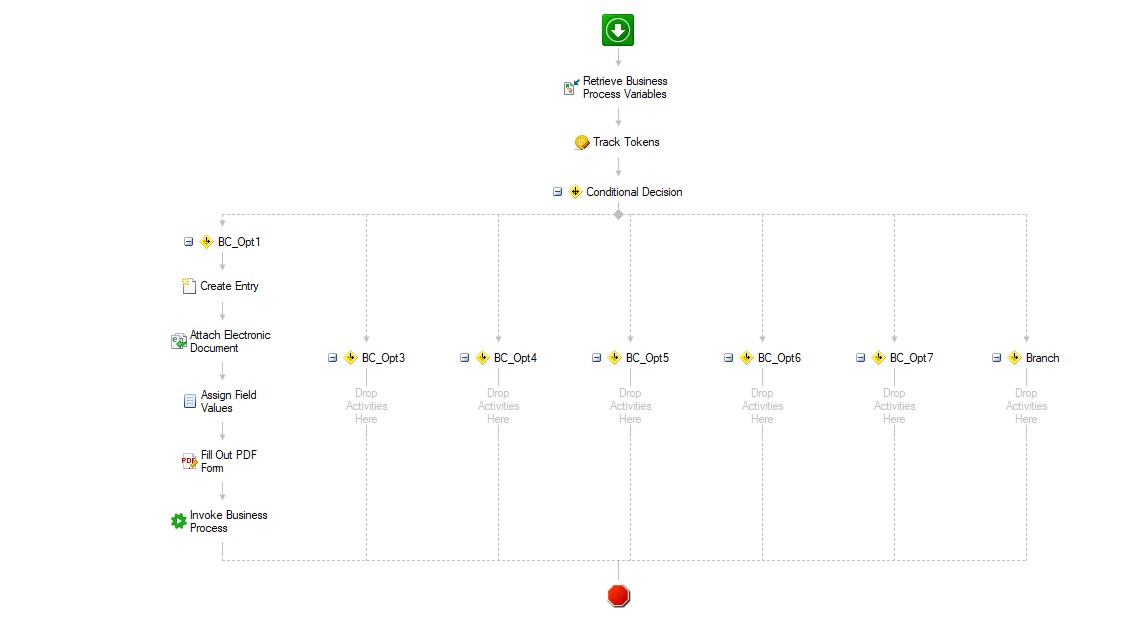This screenshot has height=620, width=1122.
Task: Click the Assign Field Values label
Action: click(228, 401)
